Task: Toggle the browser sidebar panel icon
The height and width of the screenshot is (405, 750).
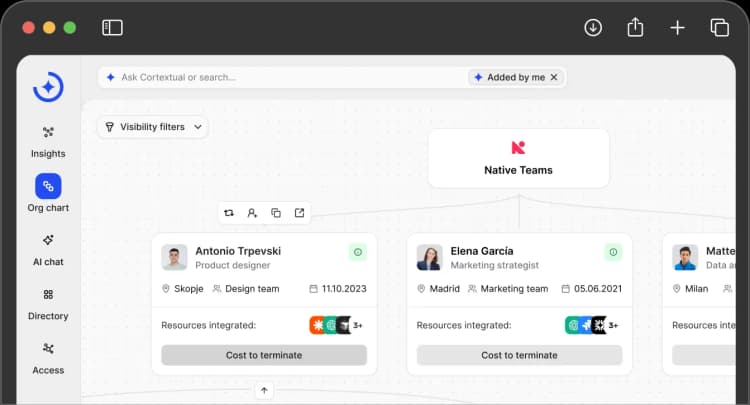Action: pos(112,28)
